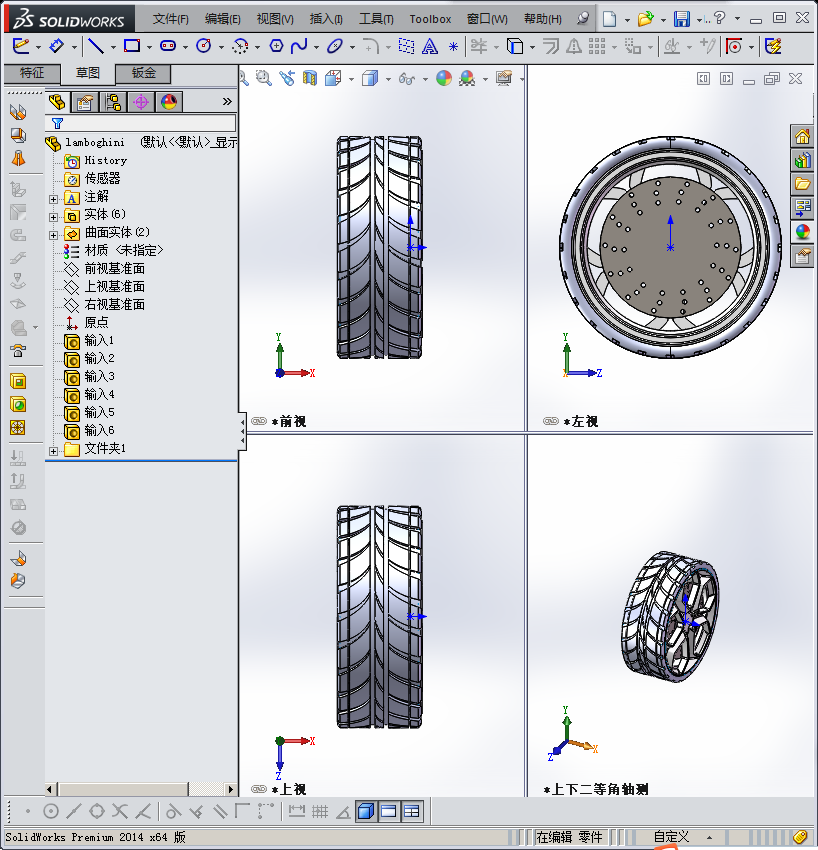Click the Zoom to Area icon
Screen dimensions: 818x850
point(264,79)
